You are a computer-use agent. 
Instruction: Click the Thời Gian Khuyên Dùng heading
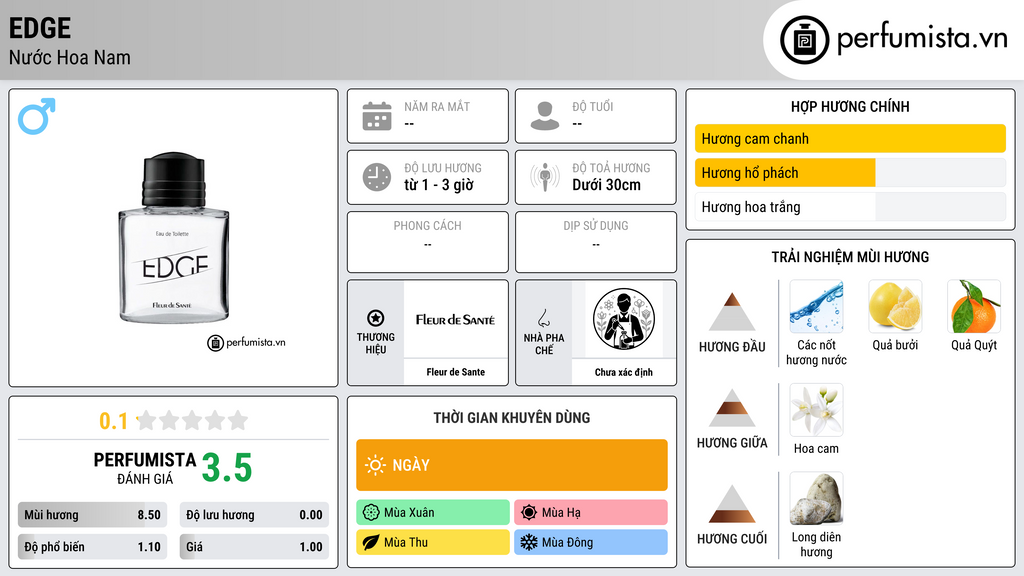(x=512, y=418)
